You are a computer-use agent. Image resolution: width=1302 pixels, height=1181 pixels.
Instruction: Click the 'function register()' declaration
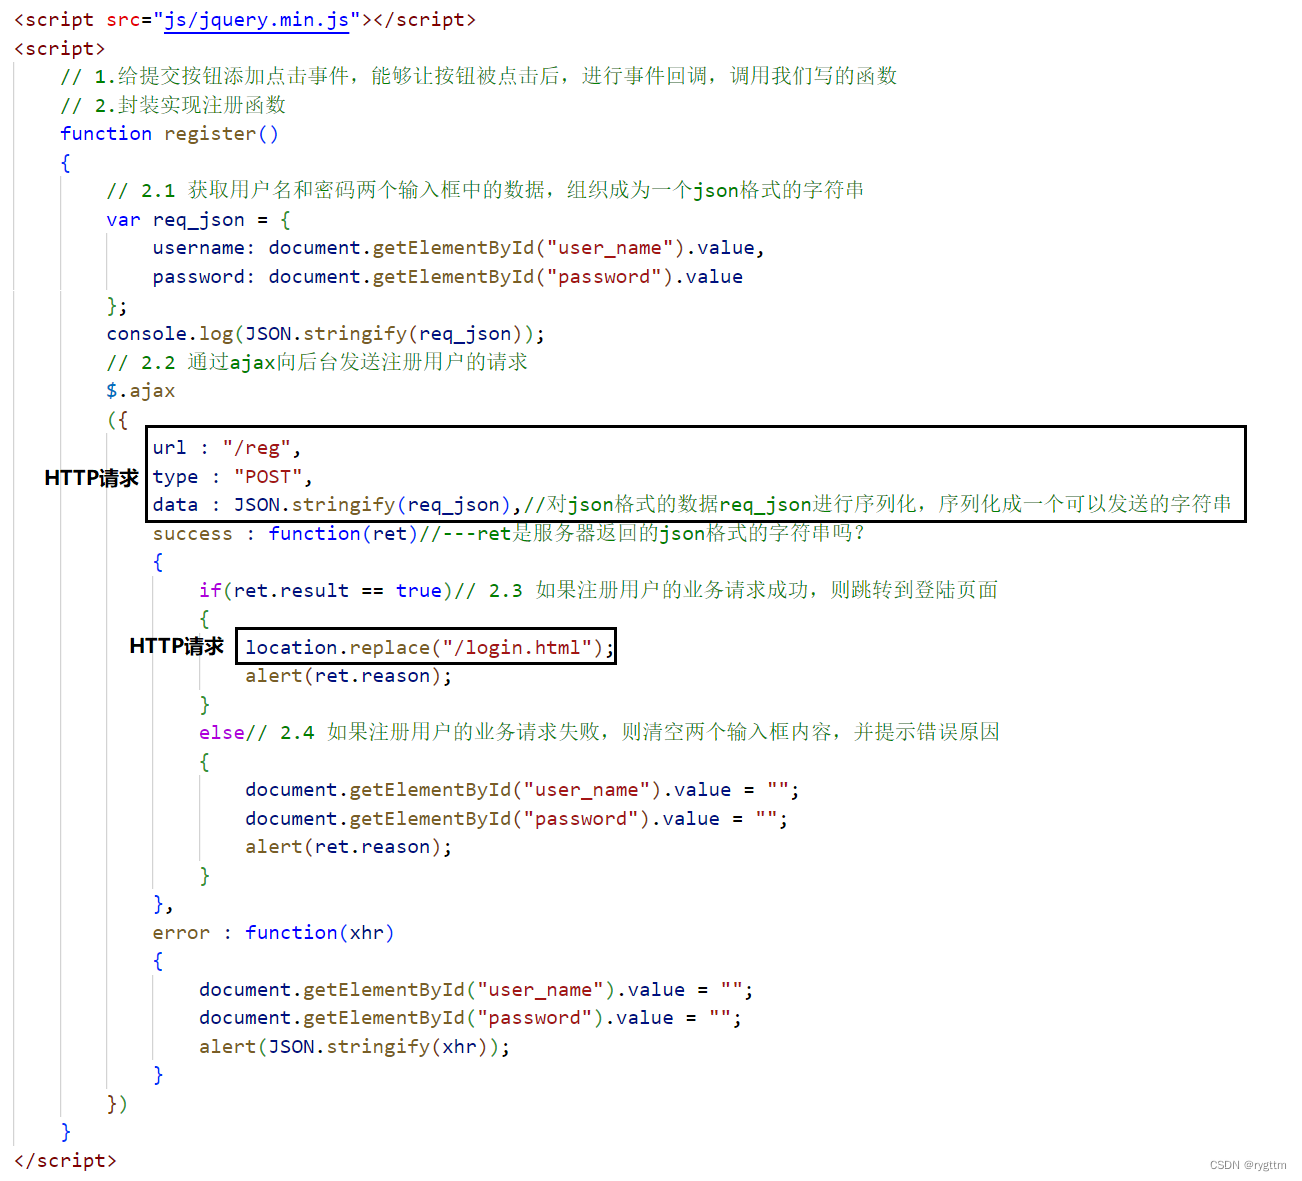pos(169,134)
